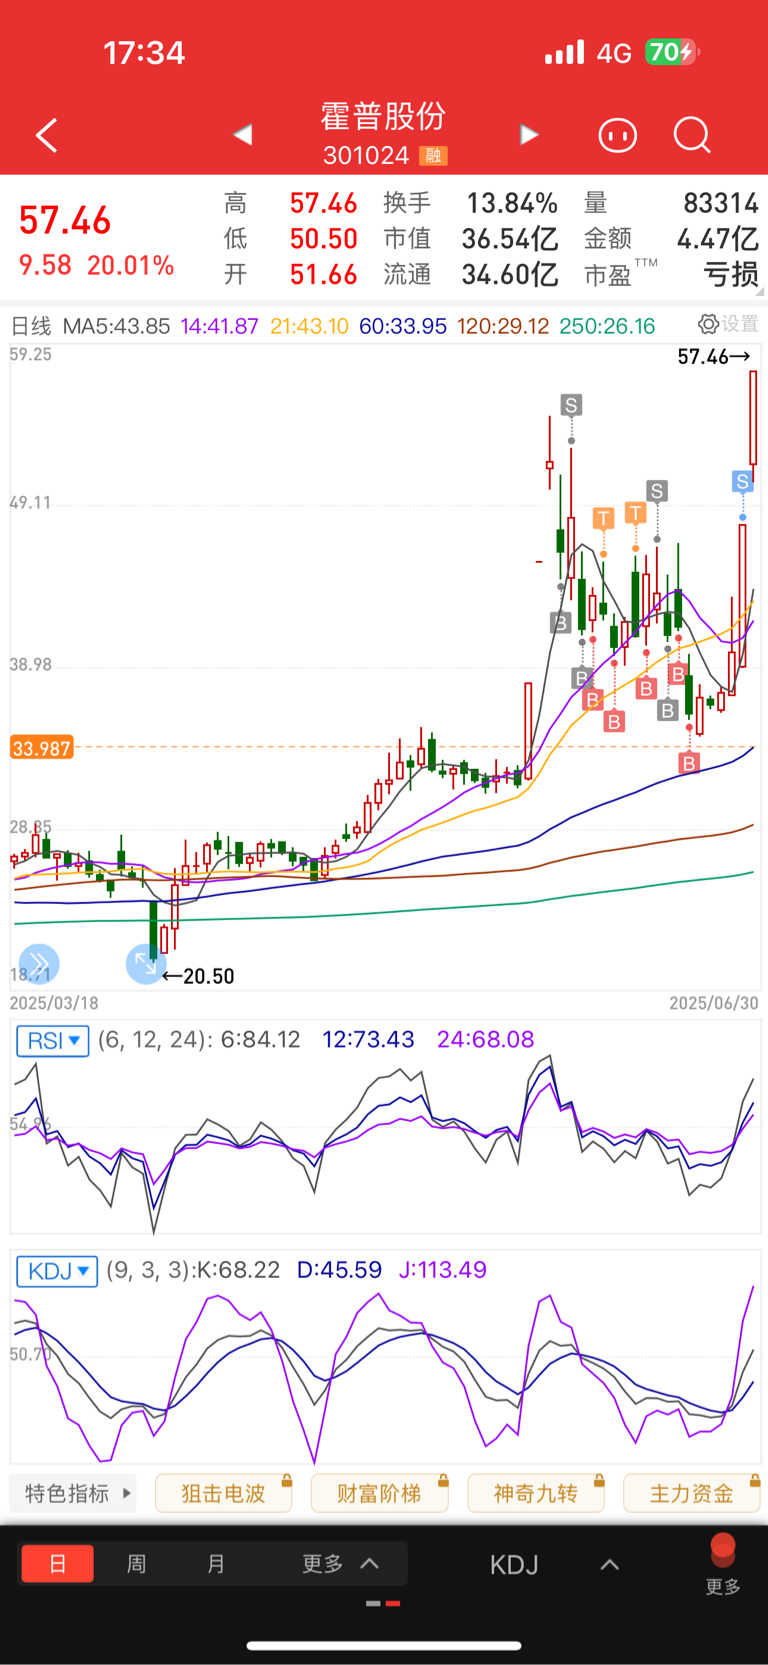Tap the orange 33.987 price line tag
The height and width of the screenshot is (1665, 768).
click(41, 748)
